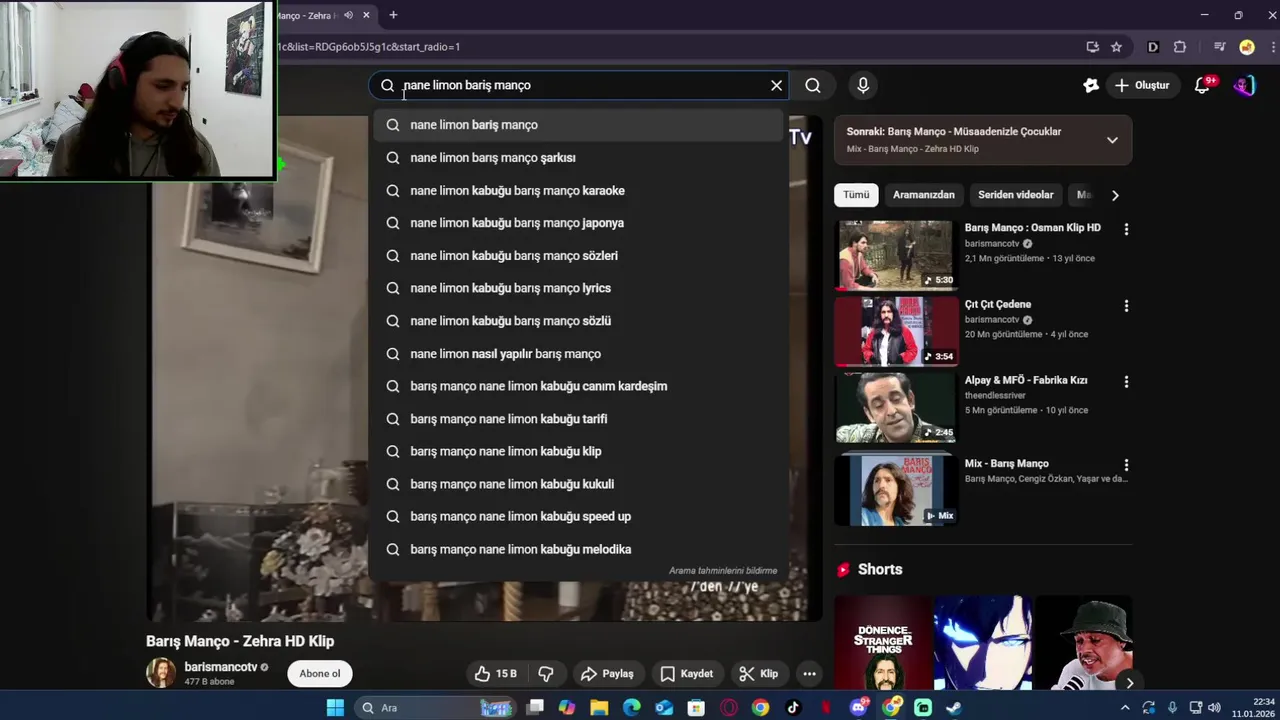Open 'Barış Manço : Osman Klip HD' thumbnail

pyautogui.click(x=896, y=255)
